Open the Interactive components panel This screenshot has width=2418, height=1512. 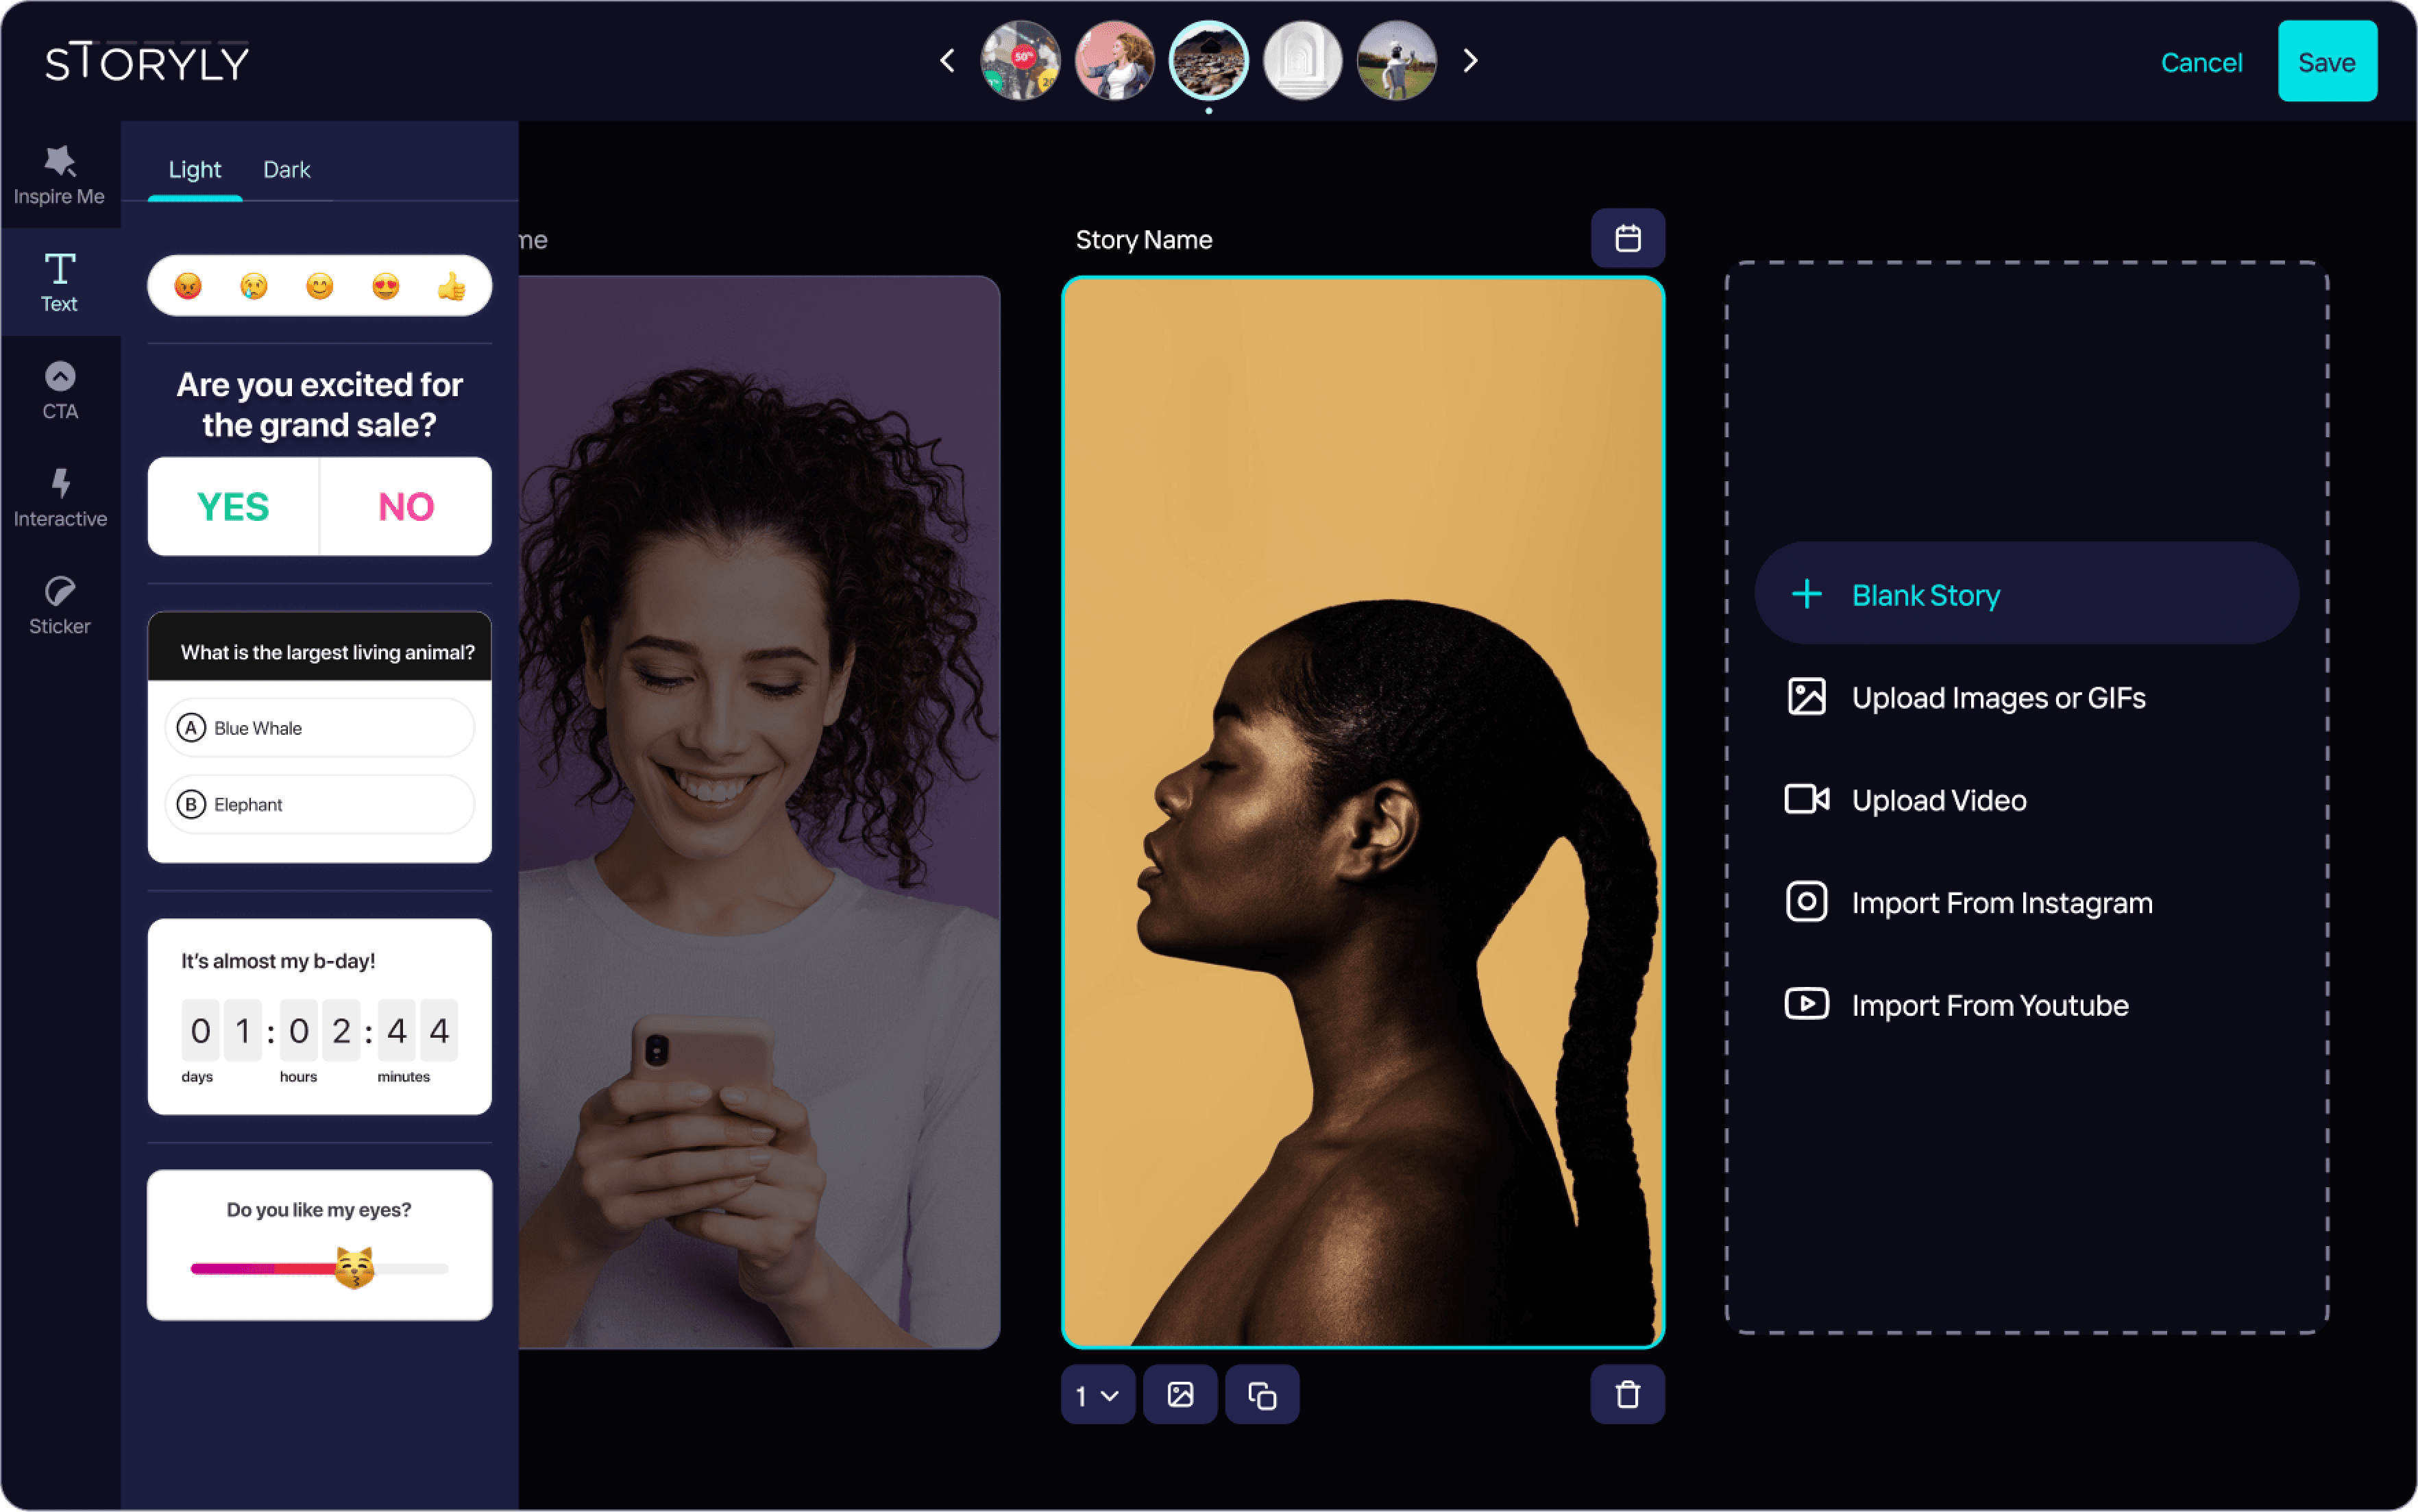pos(59,498)
